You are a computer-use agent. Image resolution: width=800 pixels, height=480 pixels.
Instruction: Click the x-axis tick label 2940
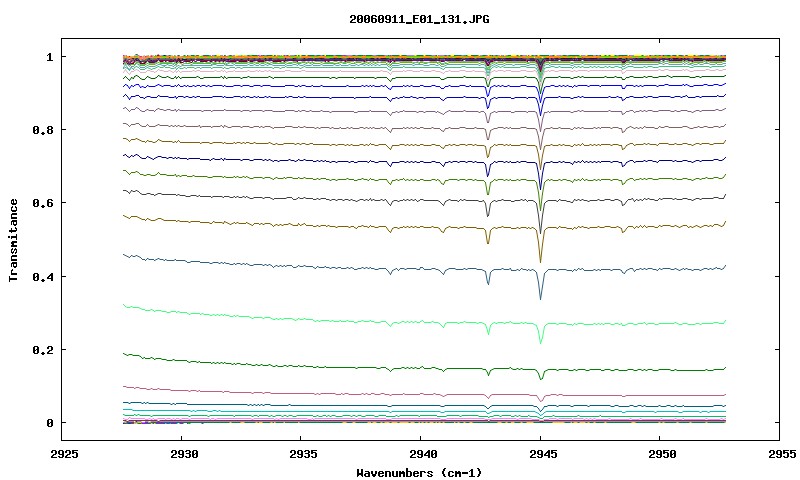423,454
